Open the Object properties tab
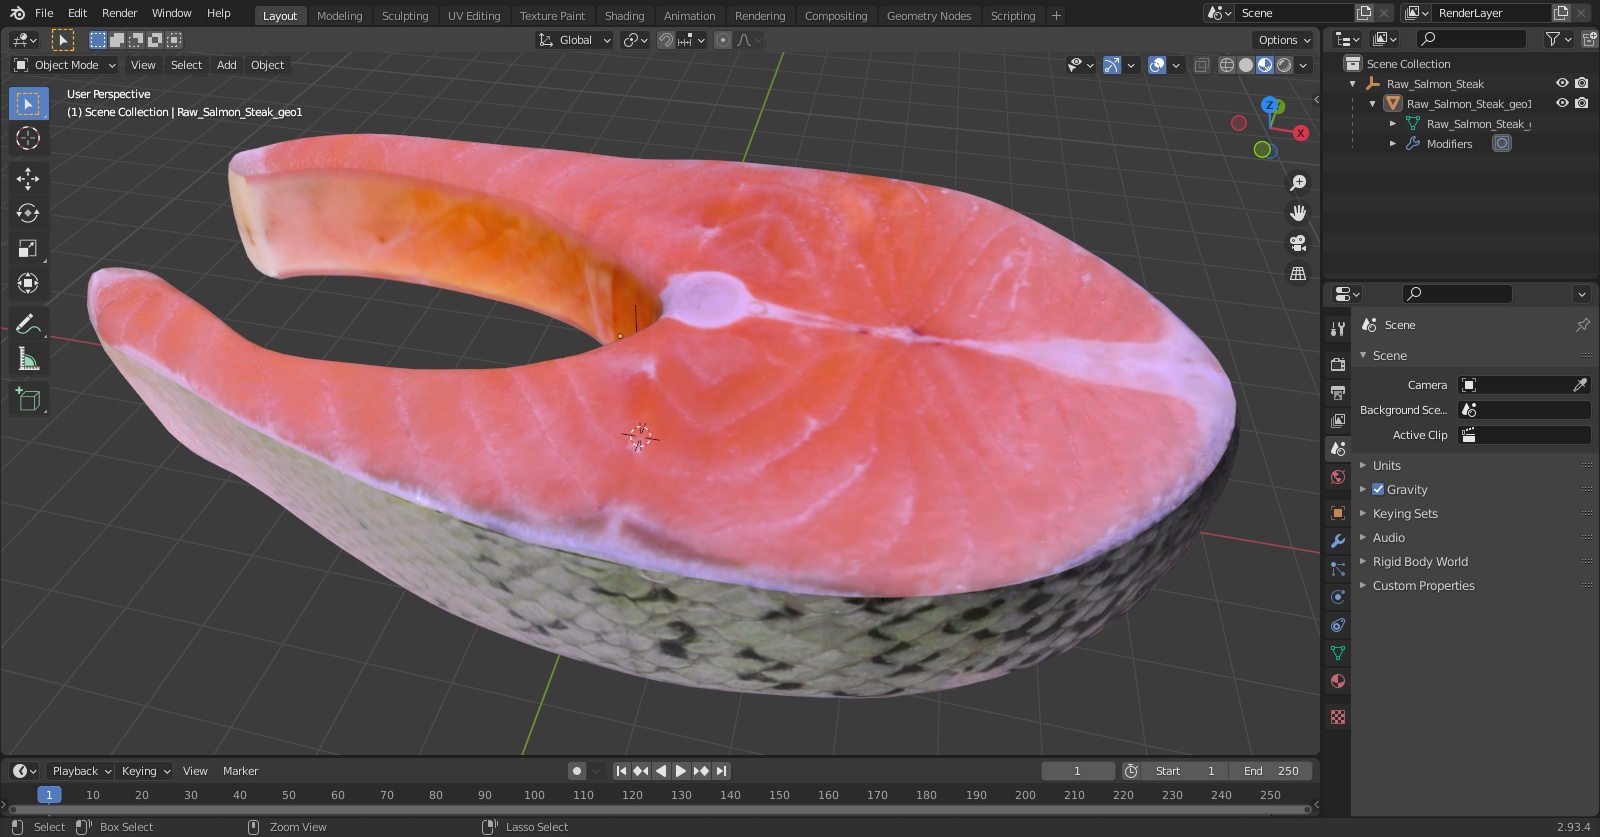The image size is (1600, 837). coord(1338,513)
